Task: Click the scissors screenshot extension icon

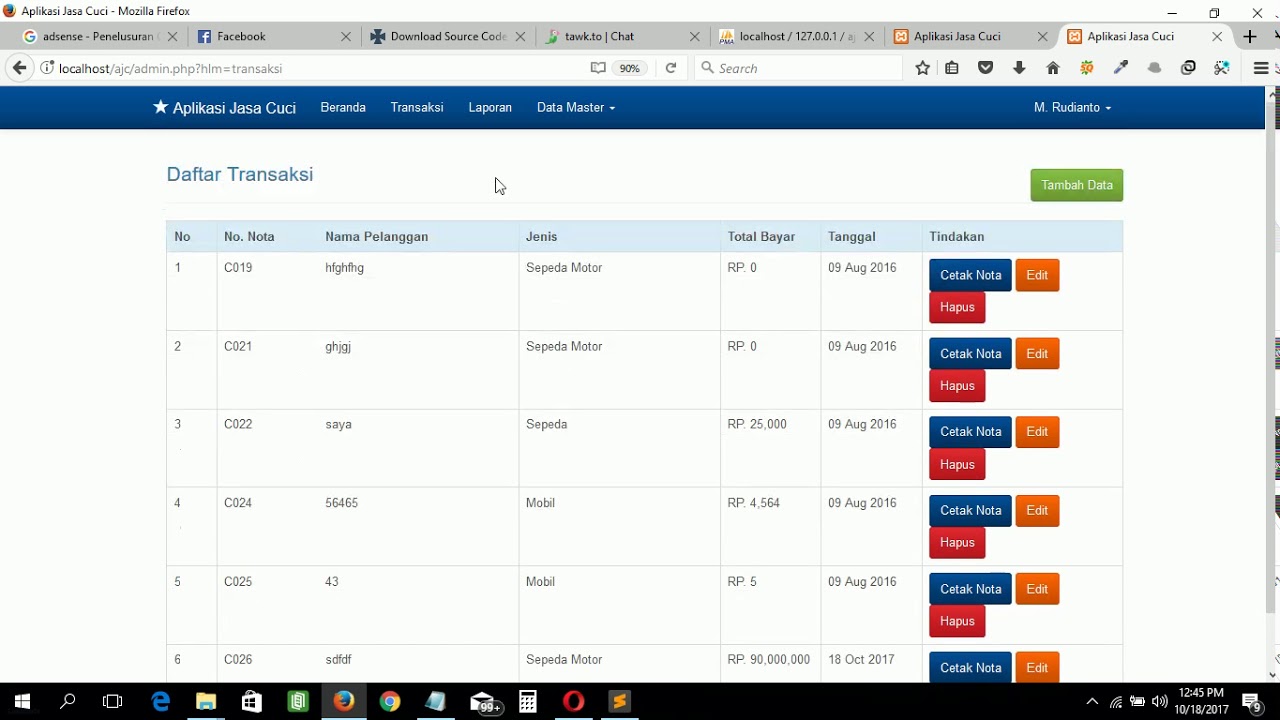Action: 1222,68
